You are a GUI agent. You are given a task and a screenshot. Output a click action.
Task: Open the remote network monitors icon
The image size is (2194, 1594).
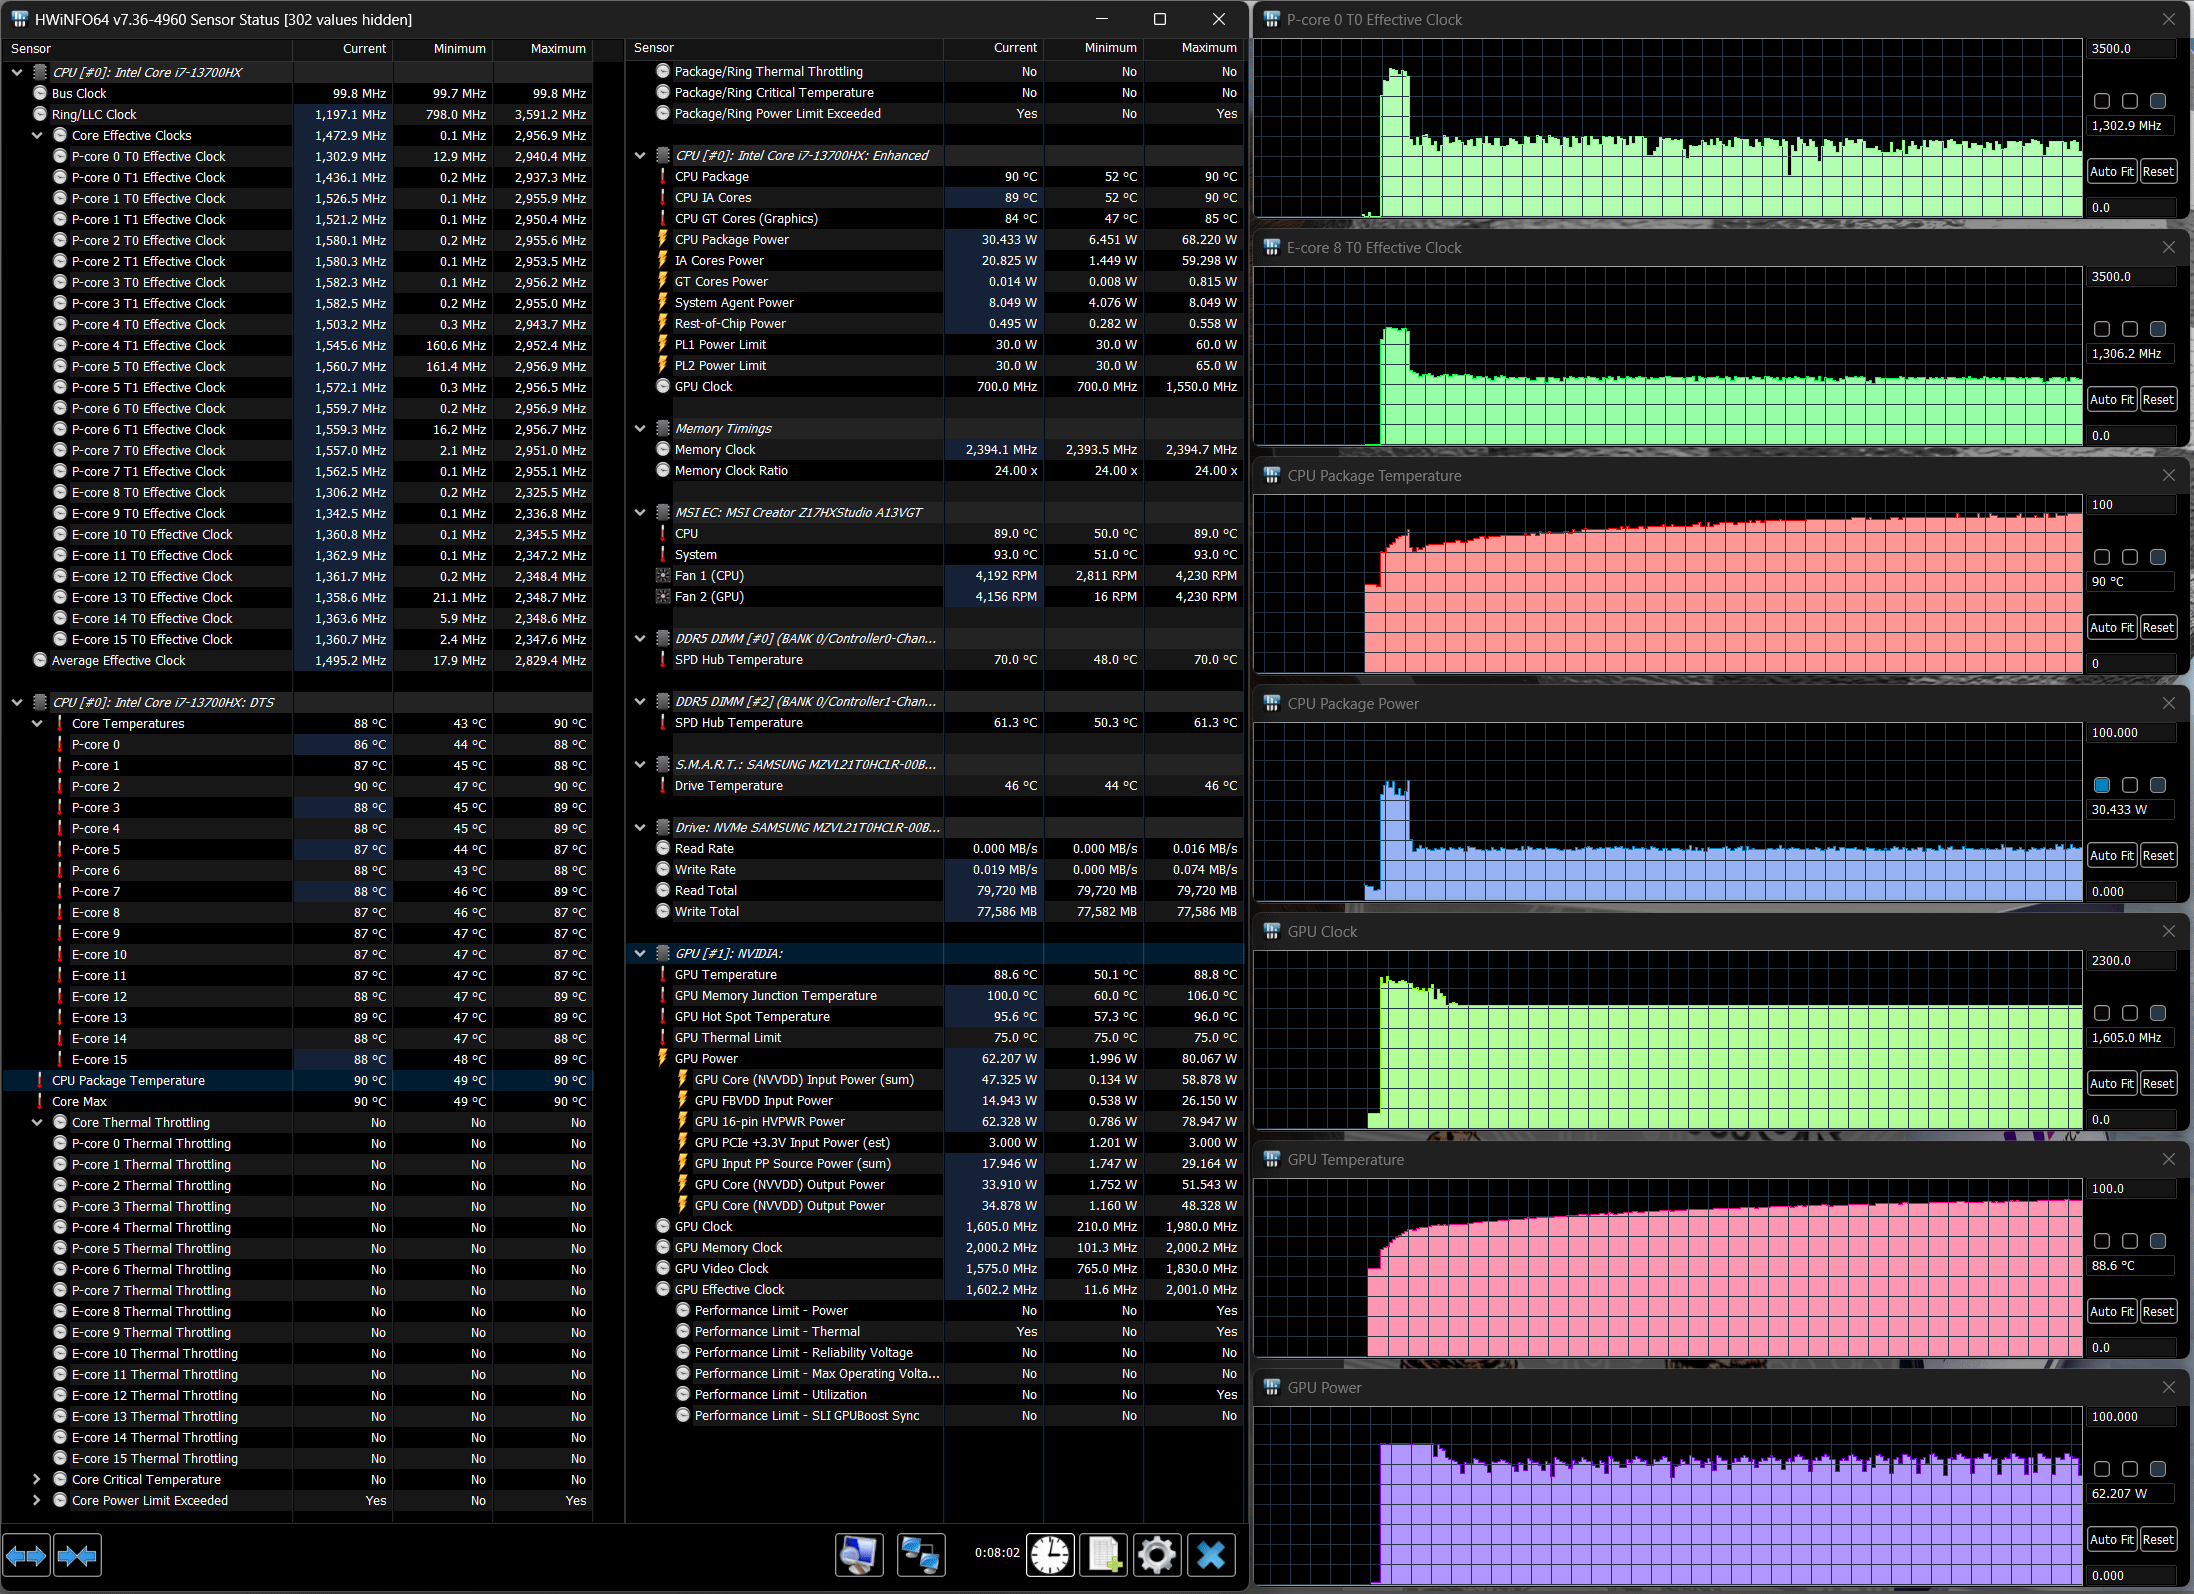[x=920, y=1555]
